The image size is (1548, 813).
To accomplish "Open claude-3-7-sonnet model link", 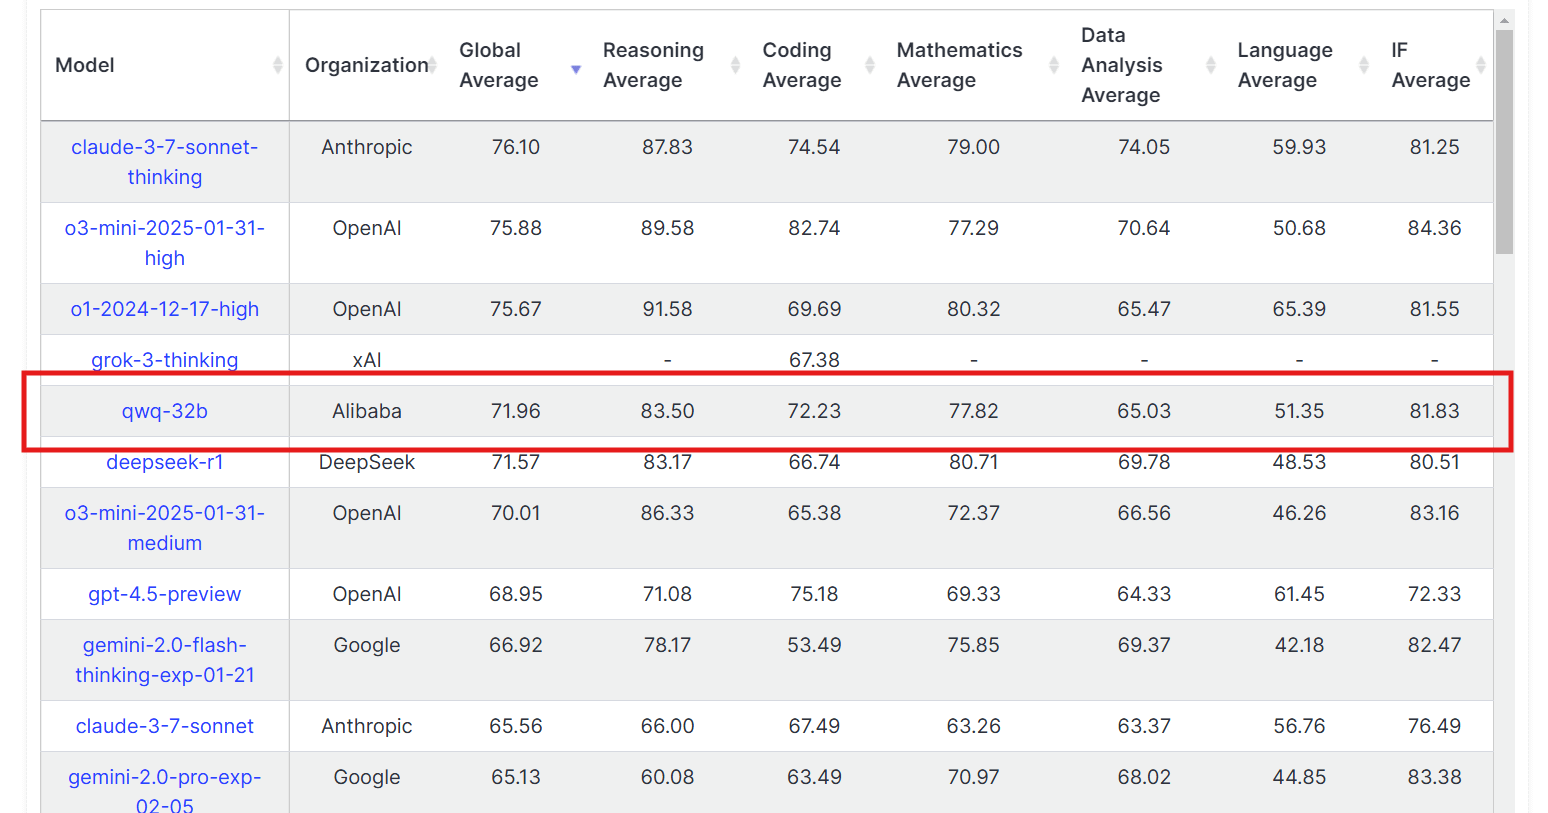I will tap(165, 726).
